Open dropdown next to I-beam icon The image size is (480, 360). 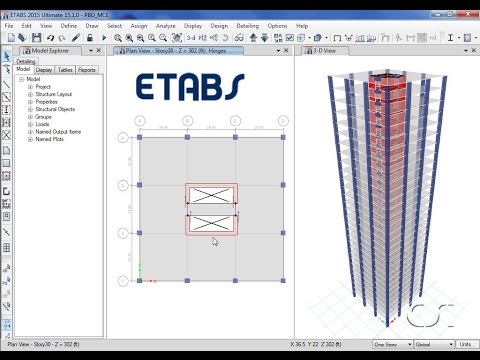click(x=458, y=38)
